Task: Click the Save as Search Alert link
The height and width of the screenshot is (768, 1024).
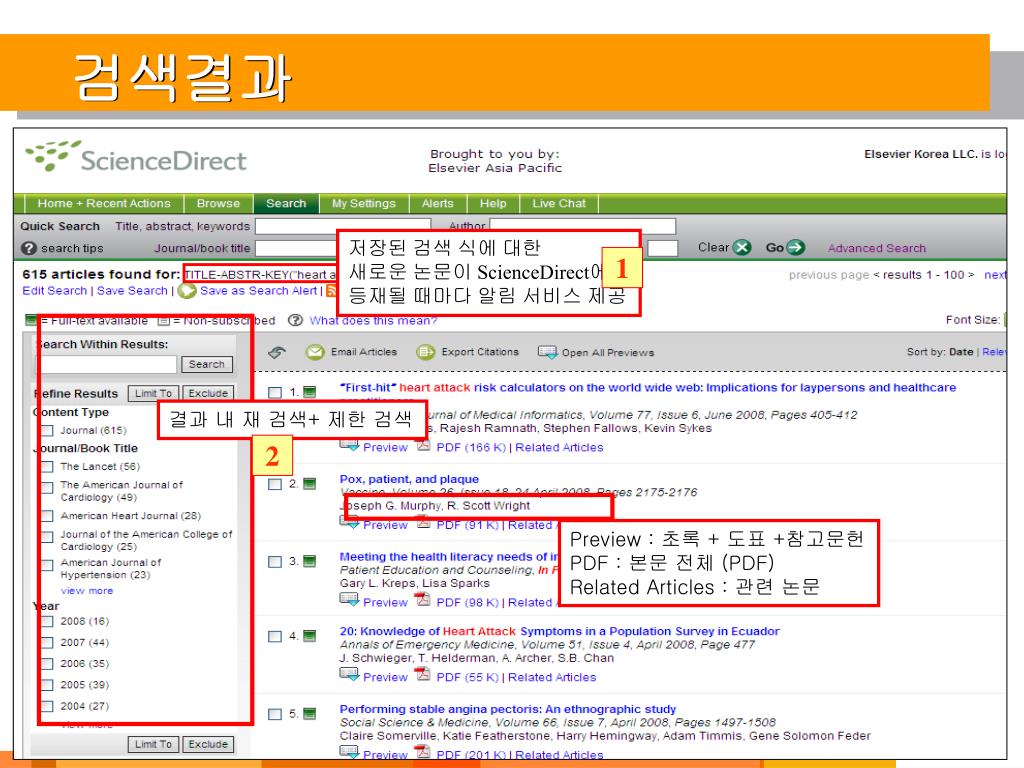Action: (258, 291)
